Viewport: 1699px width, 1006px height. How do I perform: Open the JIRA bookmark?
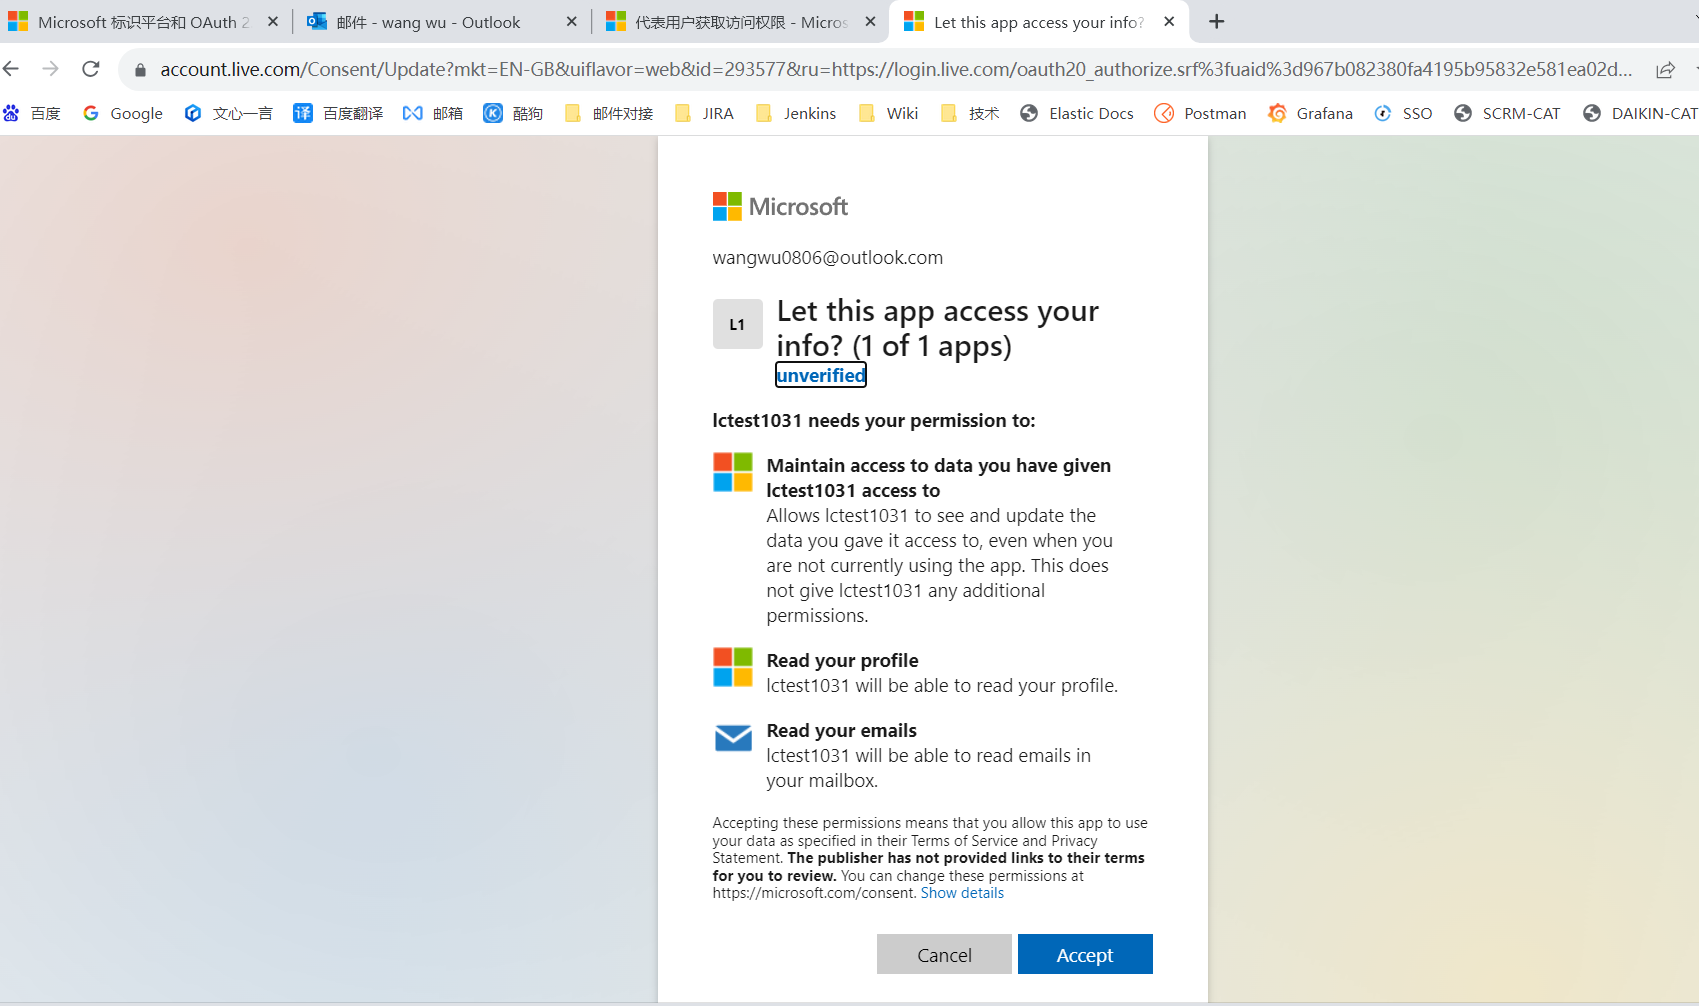point(717,113)
